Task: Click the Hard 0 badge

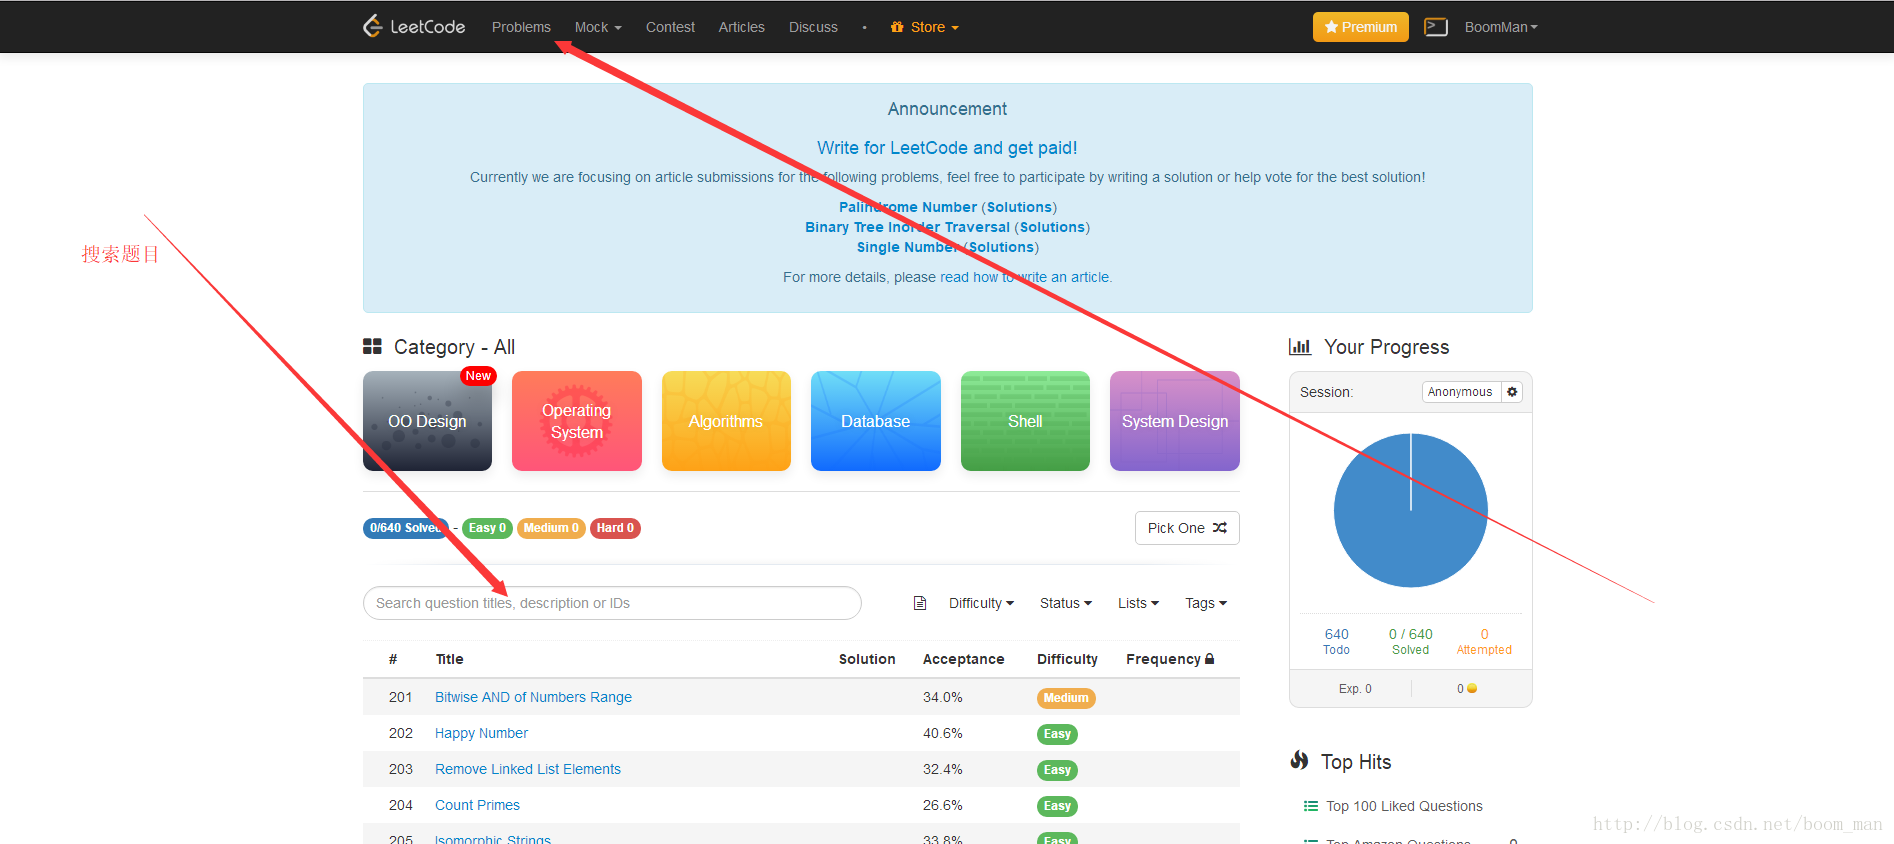Action: (x=615, y=528)
